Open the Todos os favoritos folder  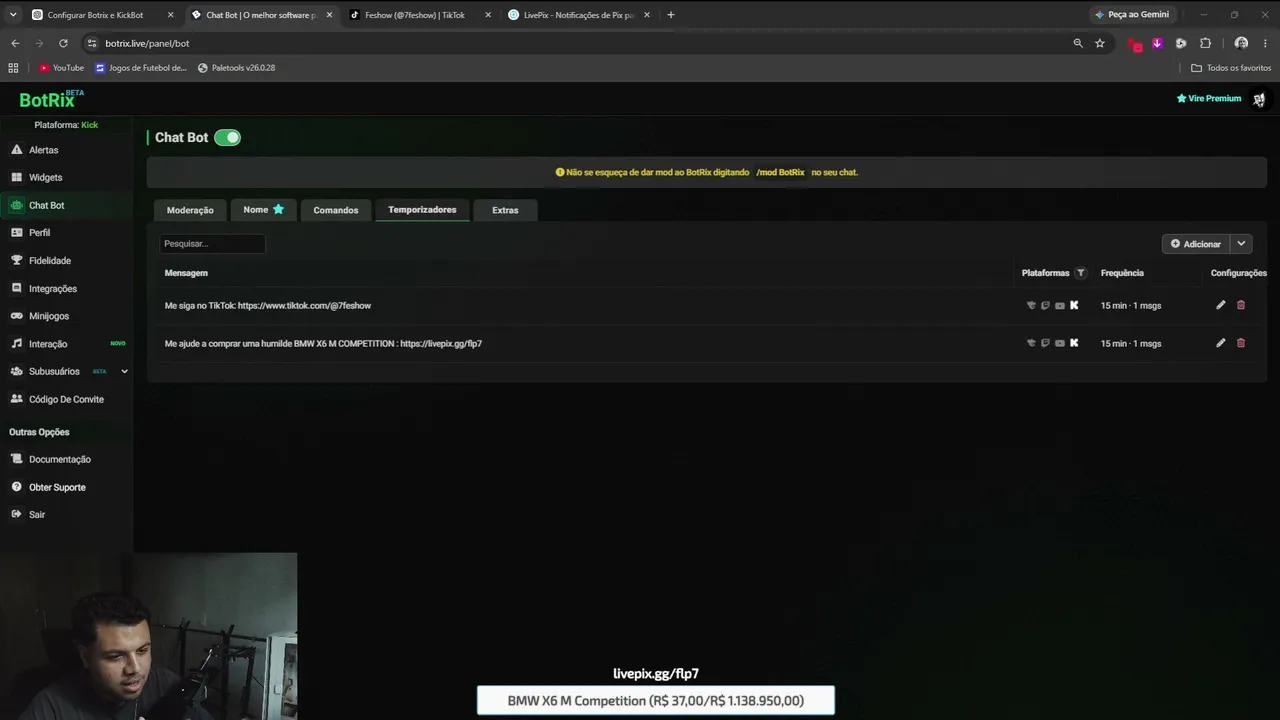point(1231,68)
